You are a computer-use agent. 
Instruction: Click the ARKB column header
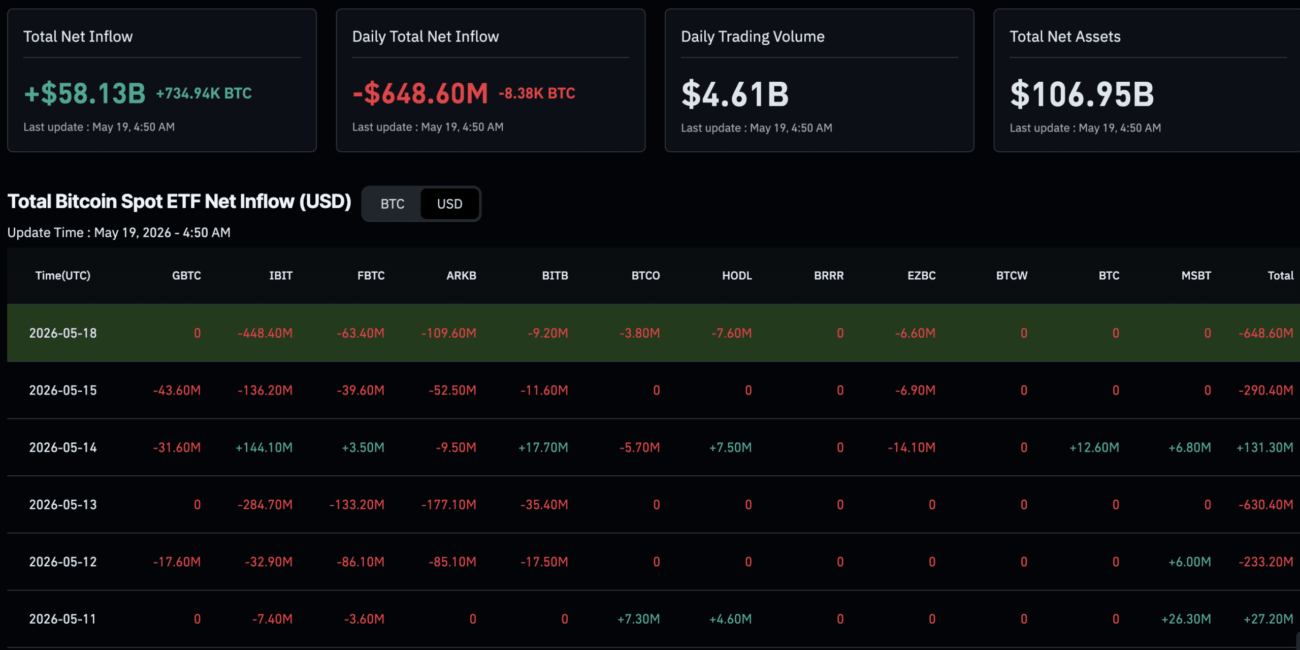tap(461, 276)
